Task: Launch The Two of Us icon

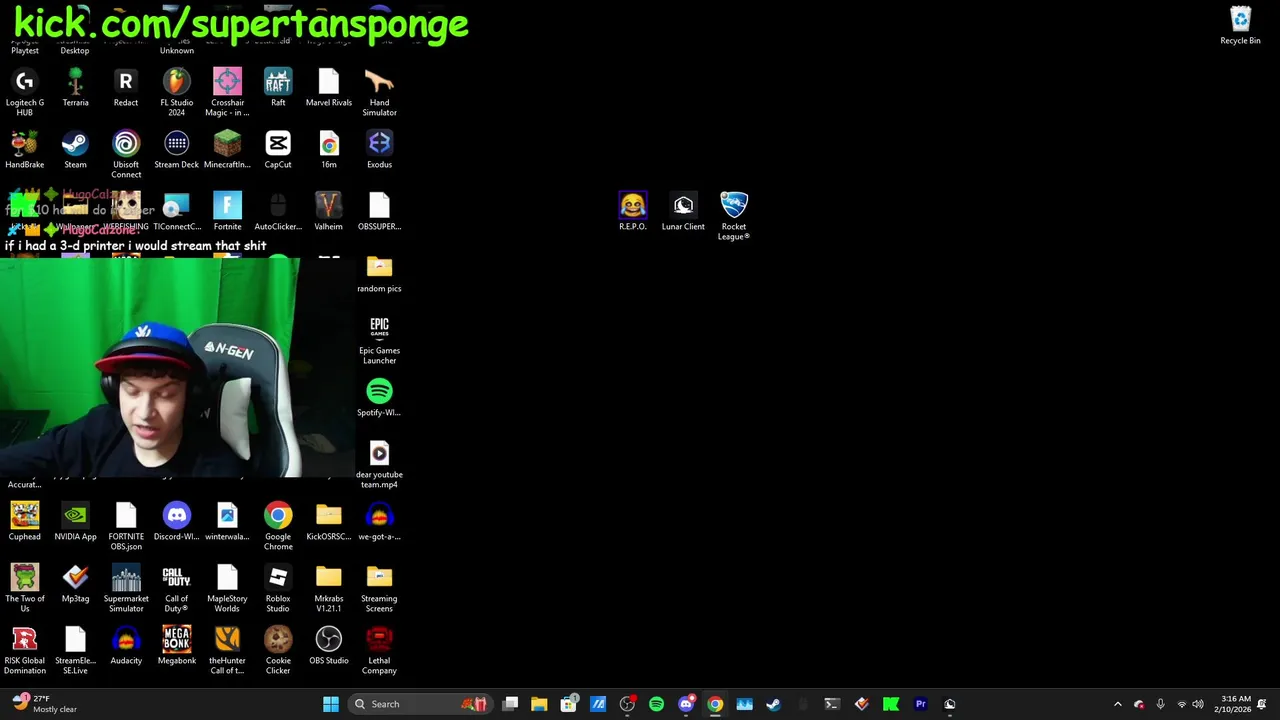Action: (x=25, y=589)
